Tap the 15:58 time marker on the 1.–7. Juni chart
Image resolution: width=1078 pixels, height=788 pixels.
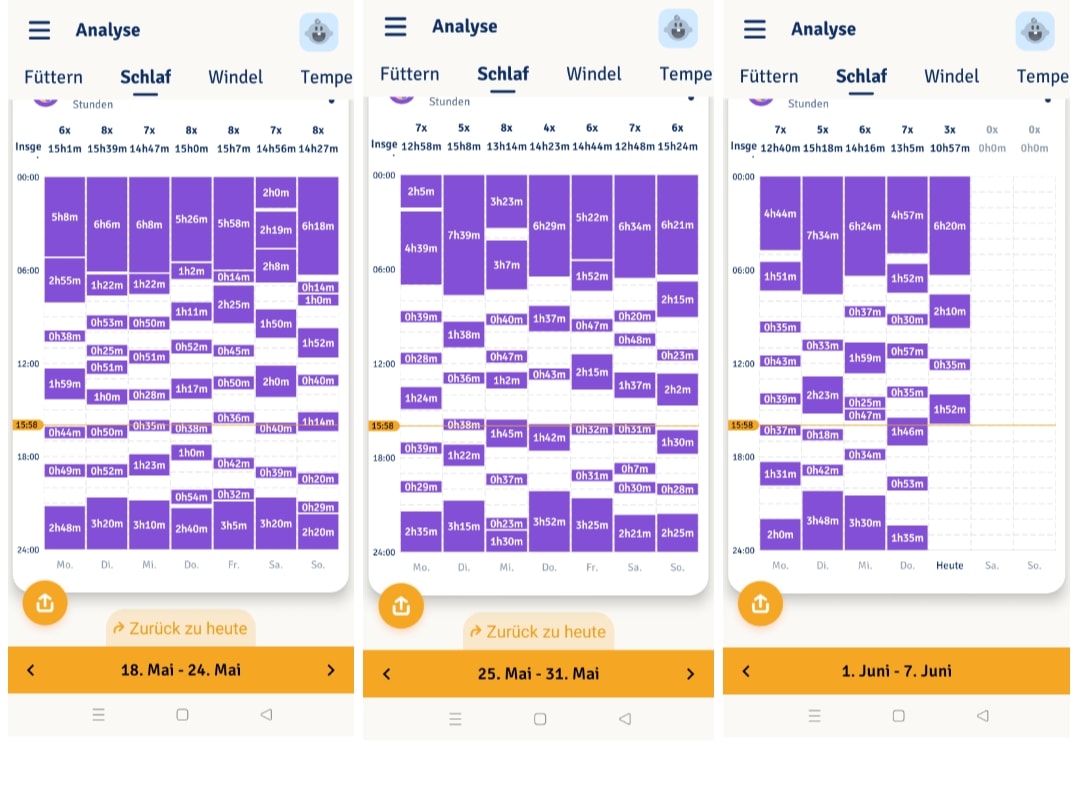point(742,425)
